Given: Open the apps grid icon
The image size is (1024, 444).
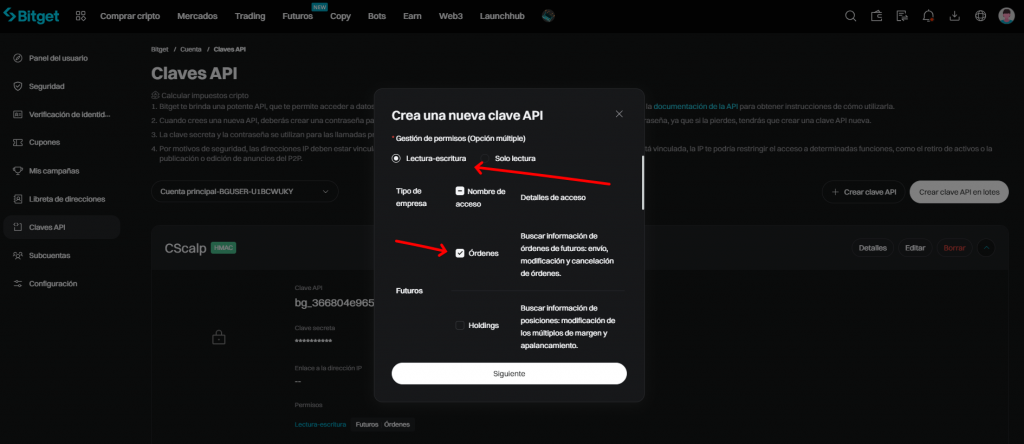Looking at the screenshot, I should click(x=81, y=16).
